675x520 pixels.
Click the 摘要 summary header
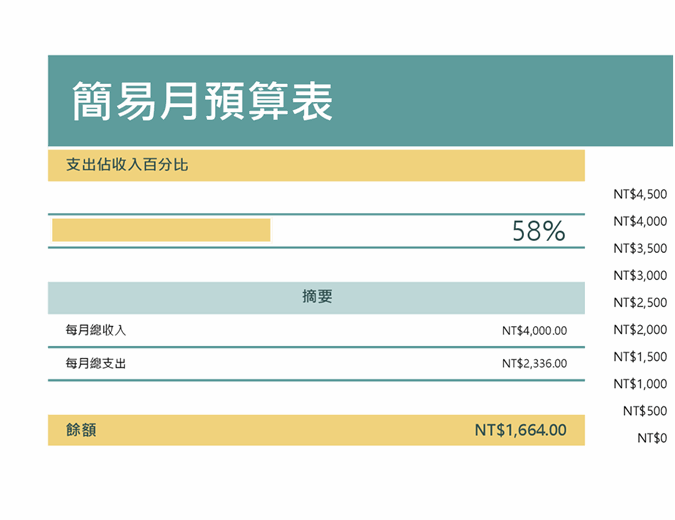point(317,297)
